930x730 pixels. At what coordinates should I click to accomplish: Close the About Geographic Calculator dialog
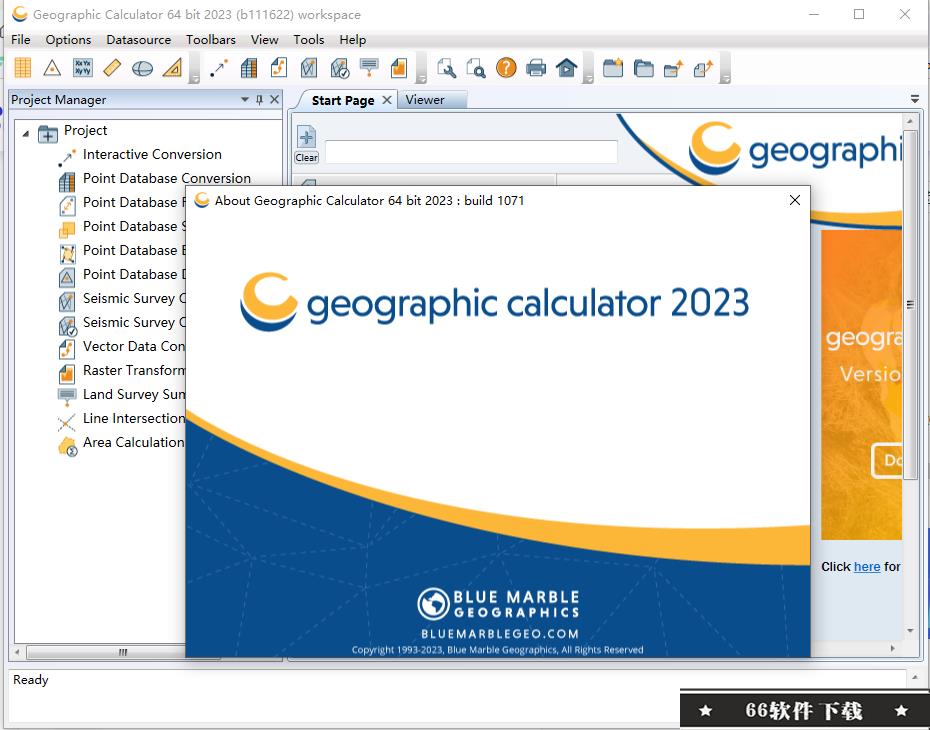(795, 200)
